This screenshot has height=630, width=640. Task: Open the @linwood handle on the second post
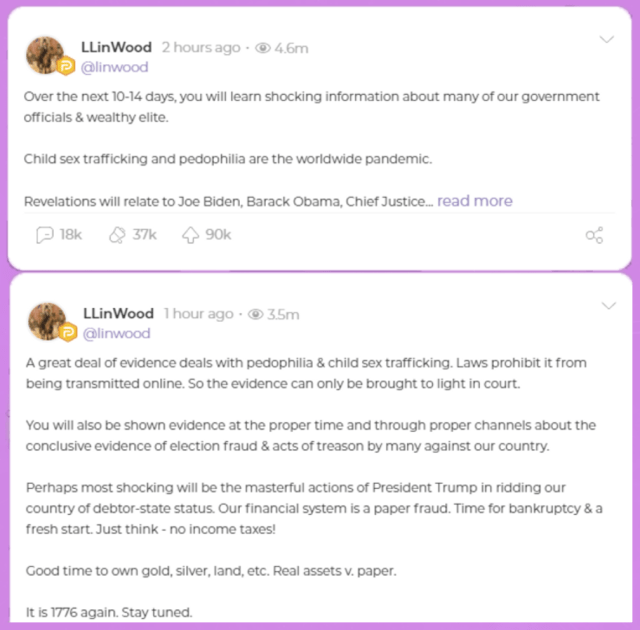115,333
